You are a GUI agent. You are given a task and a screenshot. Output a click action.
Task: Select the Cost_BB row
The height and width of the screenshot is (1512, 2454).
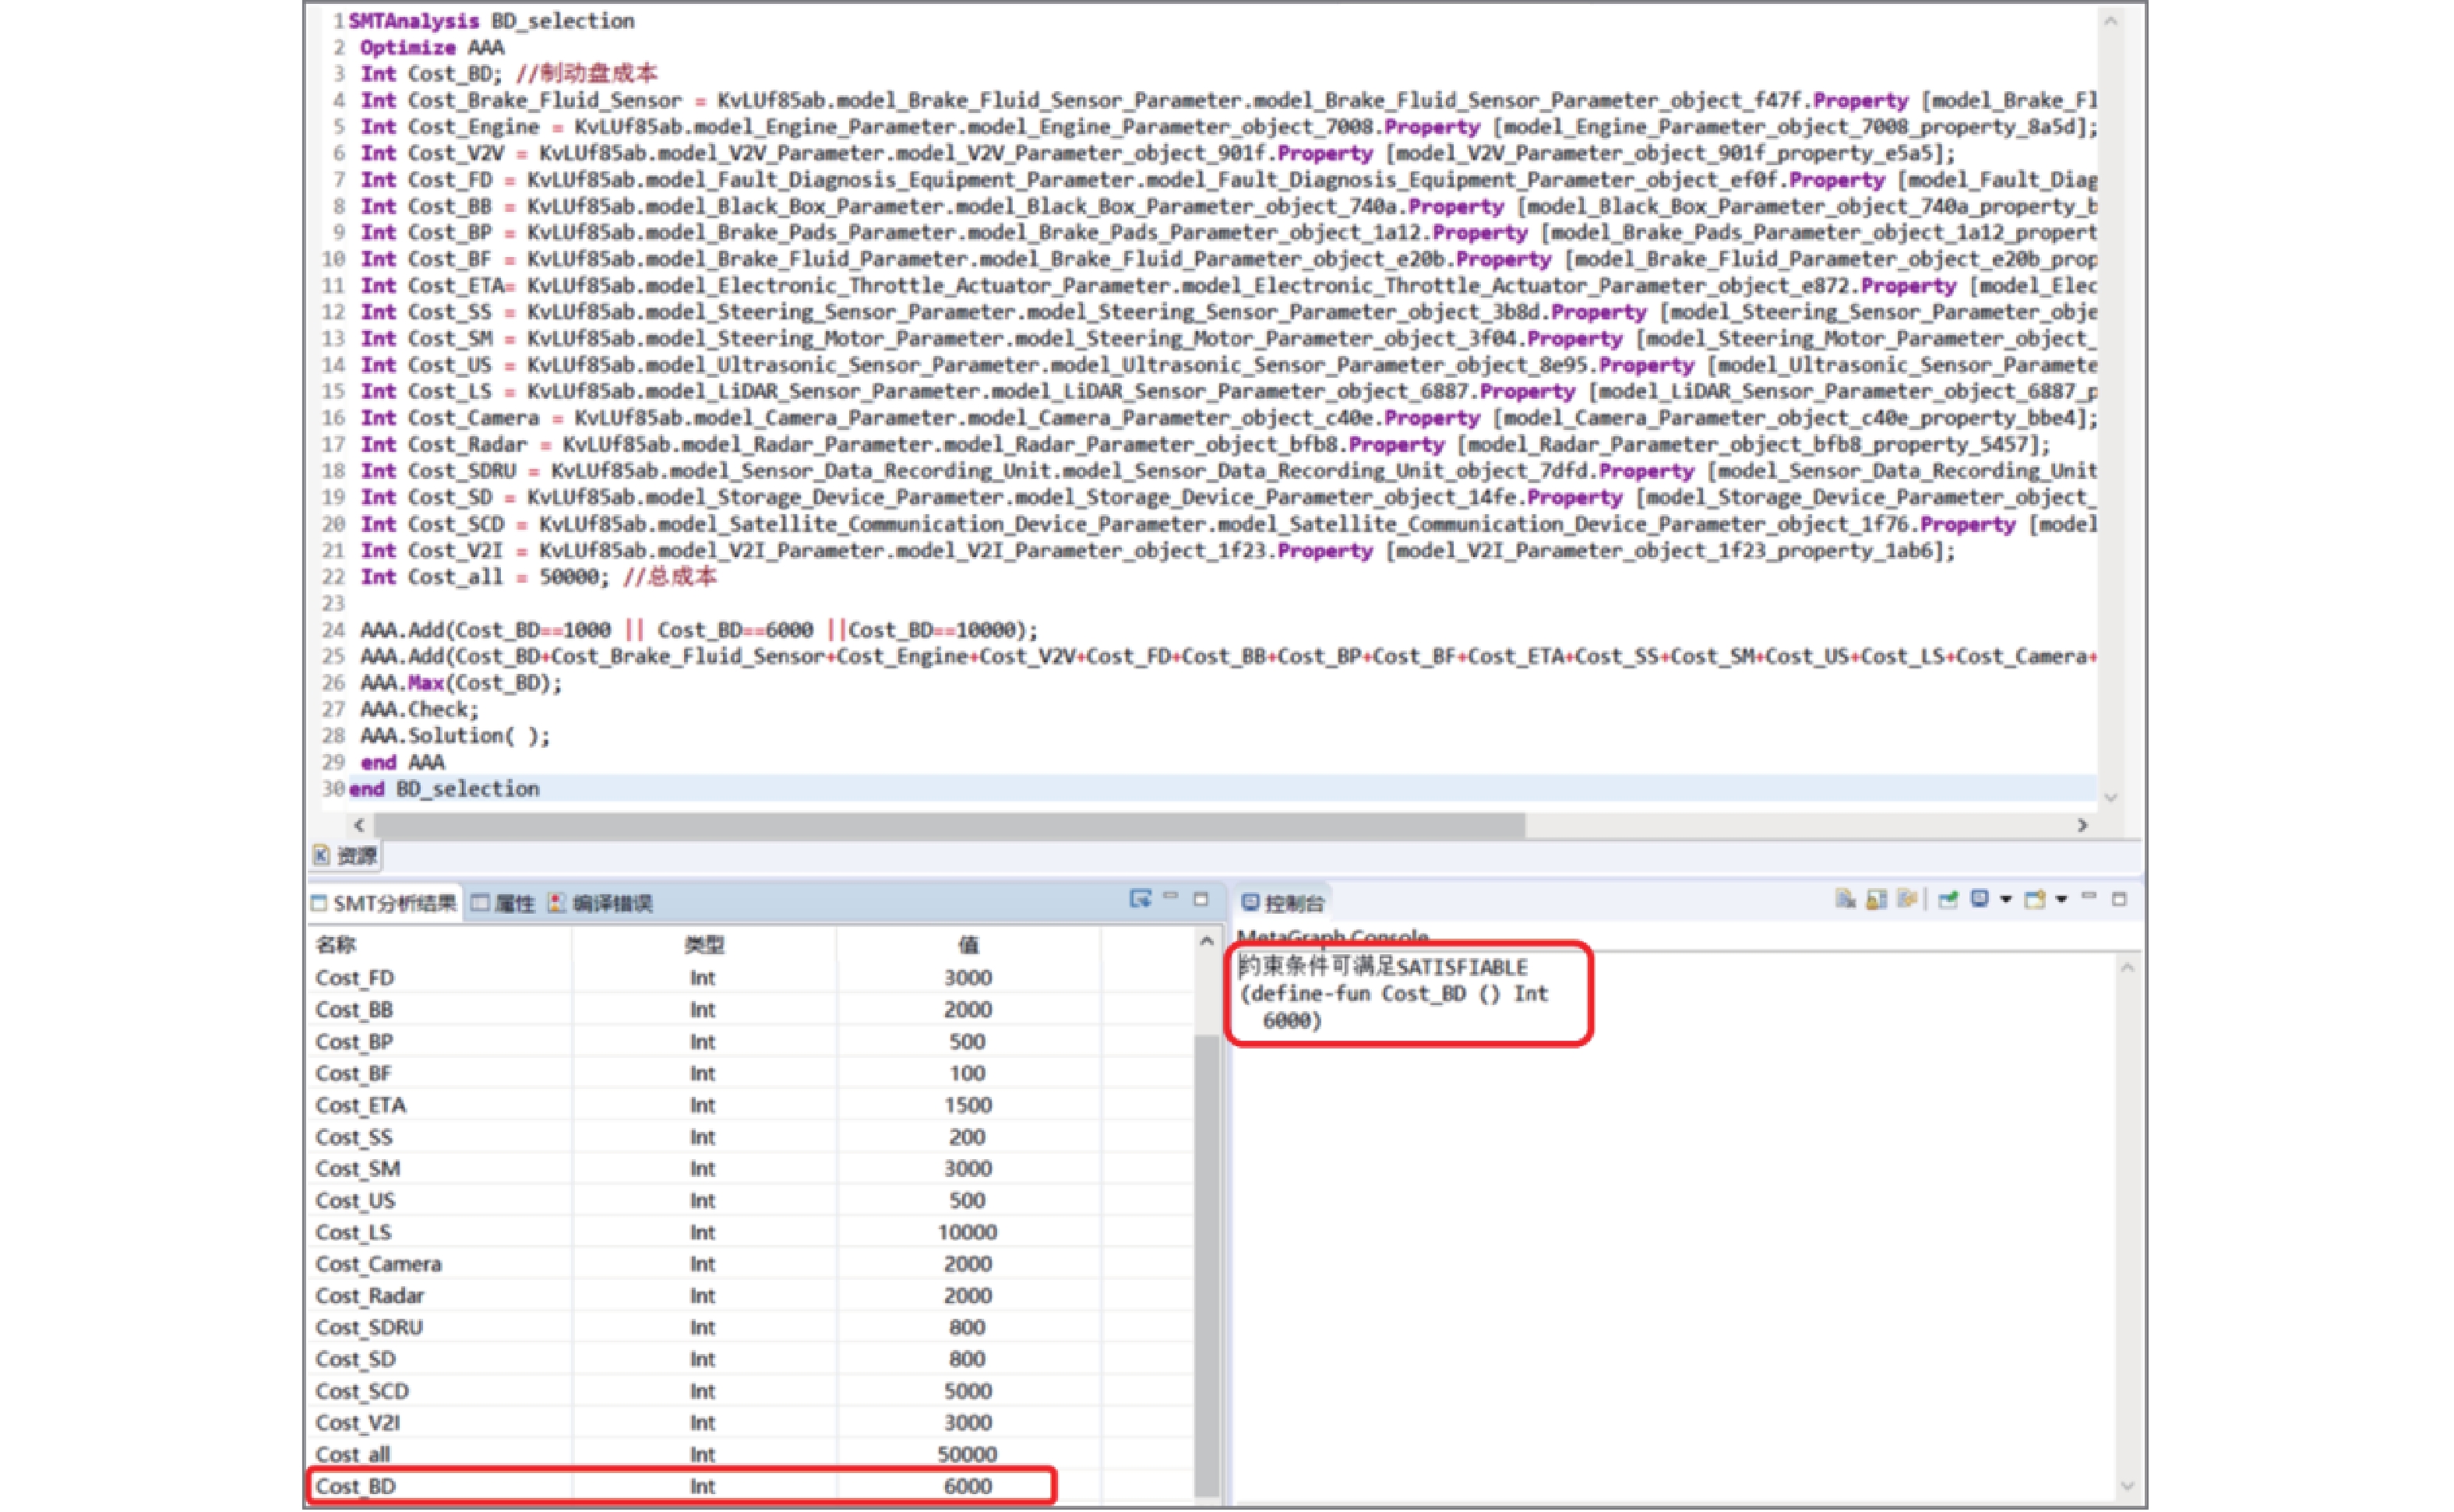click(x=750, y=1010)
